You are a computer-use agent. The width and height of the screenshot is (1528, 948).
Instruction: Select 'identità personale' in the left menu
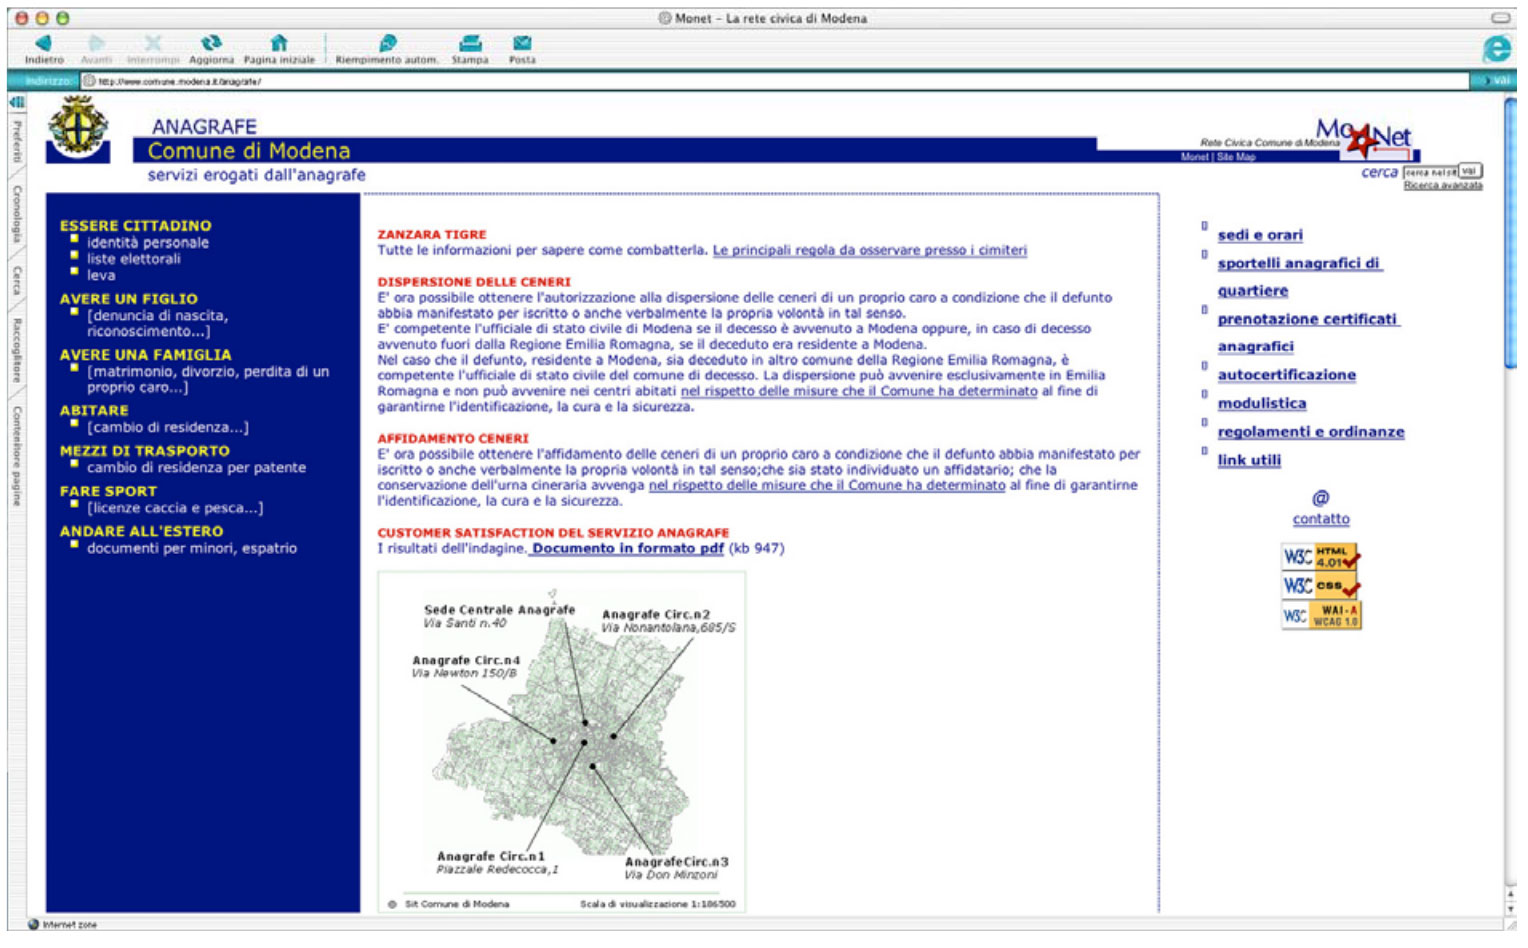point(147,243)
